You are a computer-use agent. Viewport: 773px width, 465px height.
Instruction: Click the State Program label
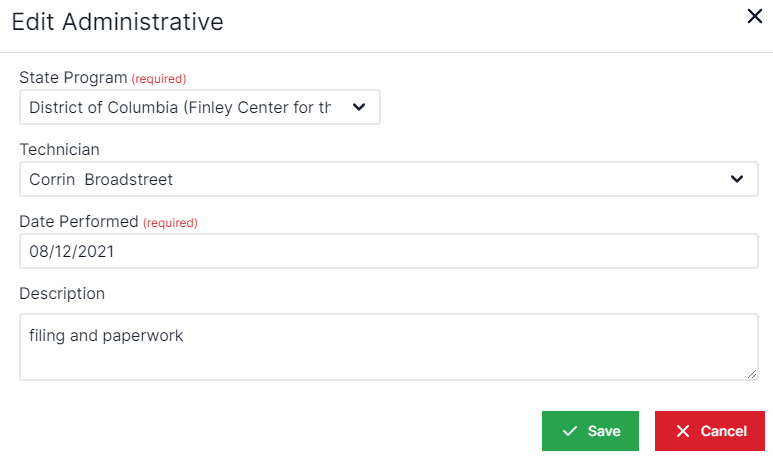click(x=73, y=77)
